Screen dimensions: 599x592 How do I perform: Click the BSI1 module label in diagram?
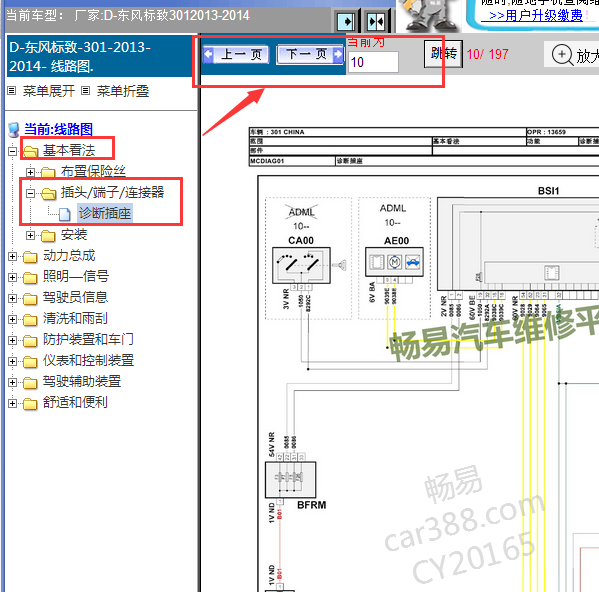548,191
